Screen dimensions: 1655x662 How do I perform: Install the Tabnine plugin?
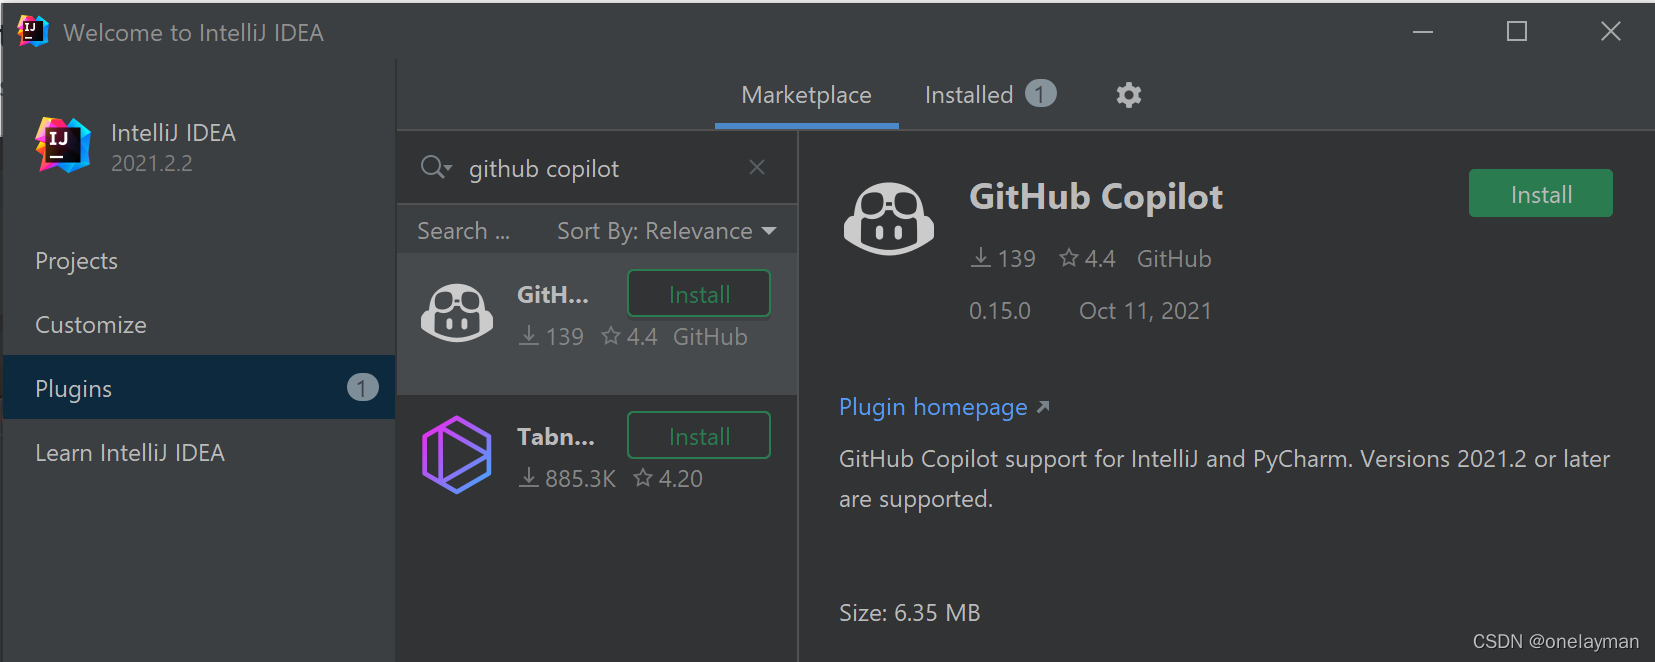click(699, 436)
